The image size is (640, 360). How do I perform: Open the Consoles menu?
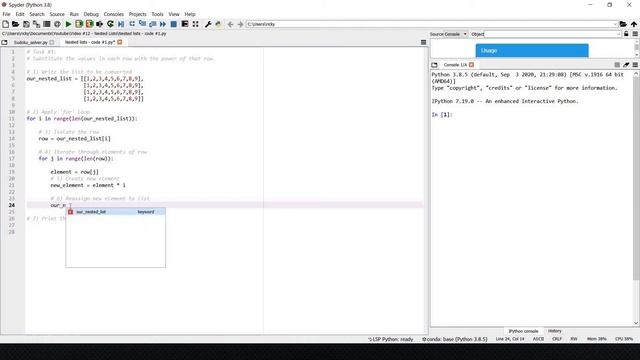(x=113, y=14)
